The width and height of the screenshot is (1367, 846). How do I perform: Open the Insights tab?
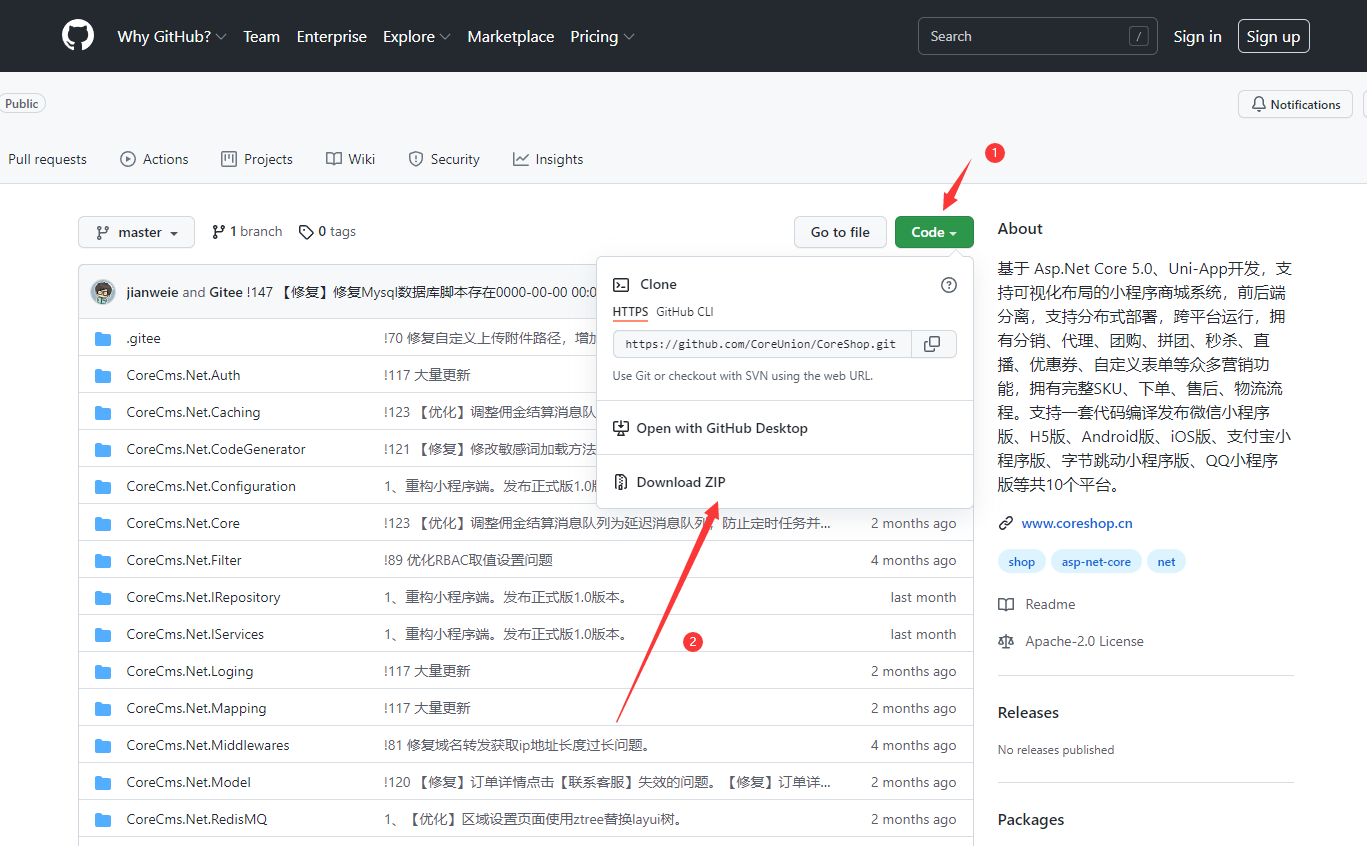click(x=548, y=159)
